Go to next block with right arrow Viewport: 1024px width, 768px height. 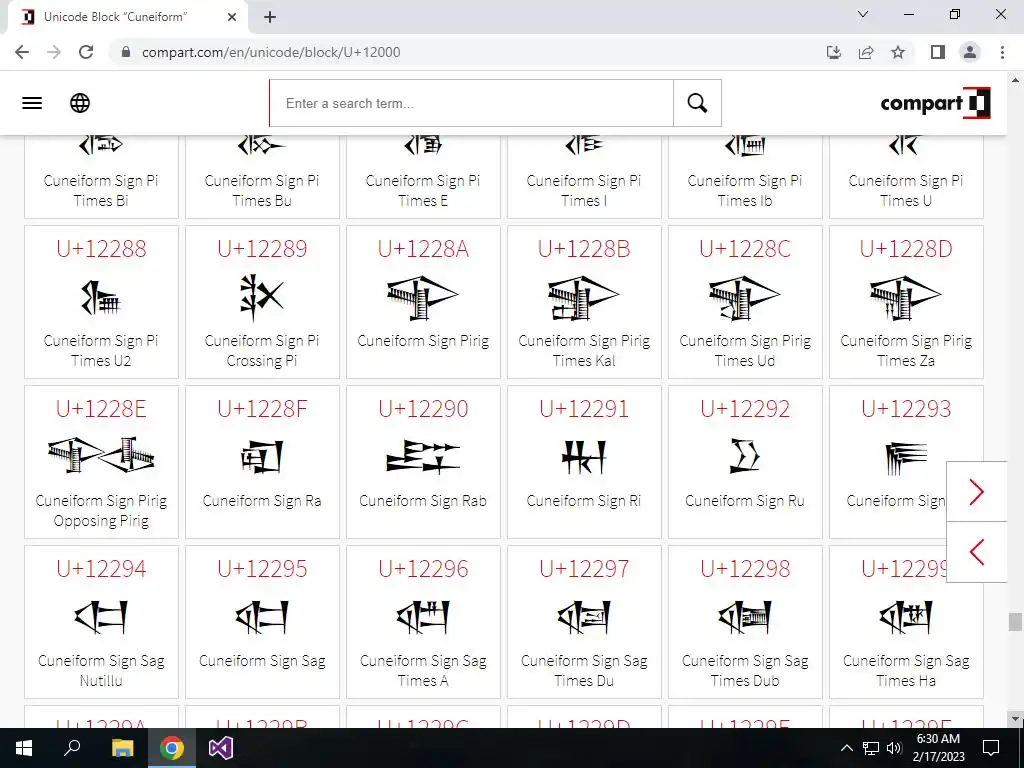click(x=977, y=492)
